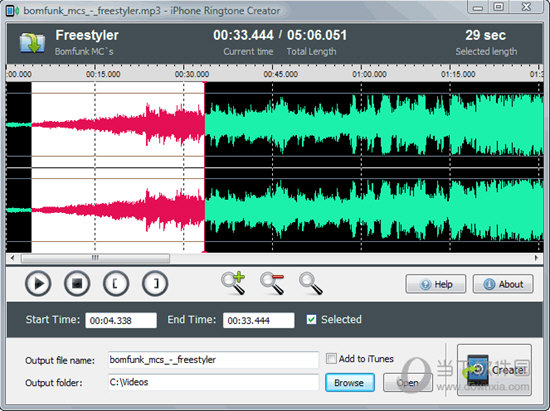Screen dimensions: 550x411
Task: Open the Help button
Action: click(436, 284)
